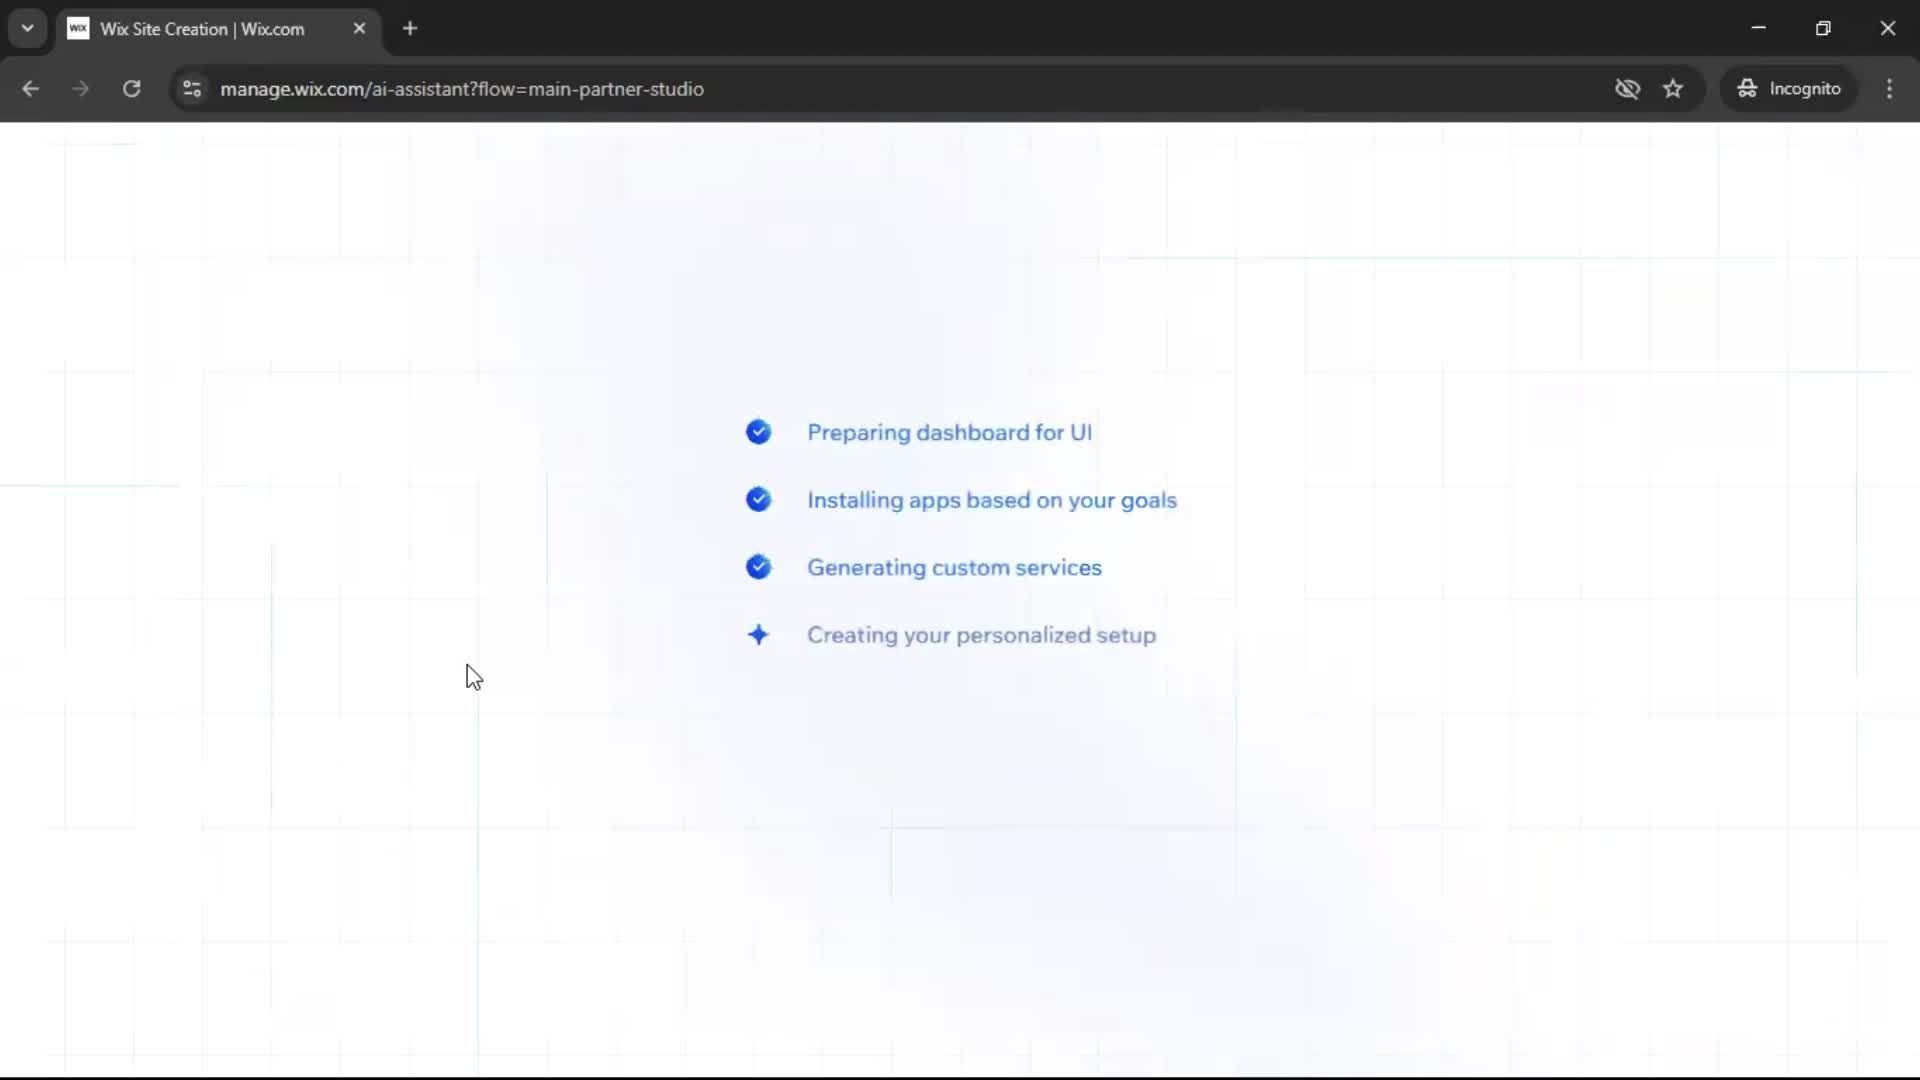Close the Wix Site Creation tab
This screenshot has width=1920, height=1080.
359,28
